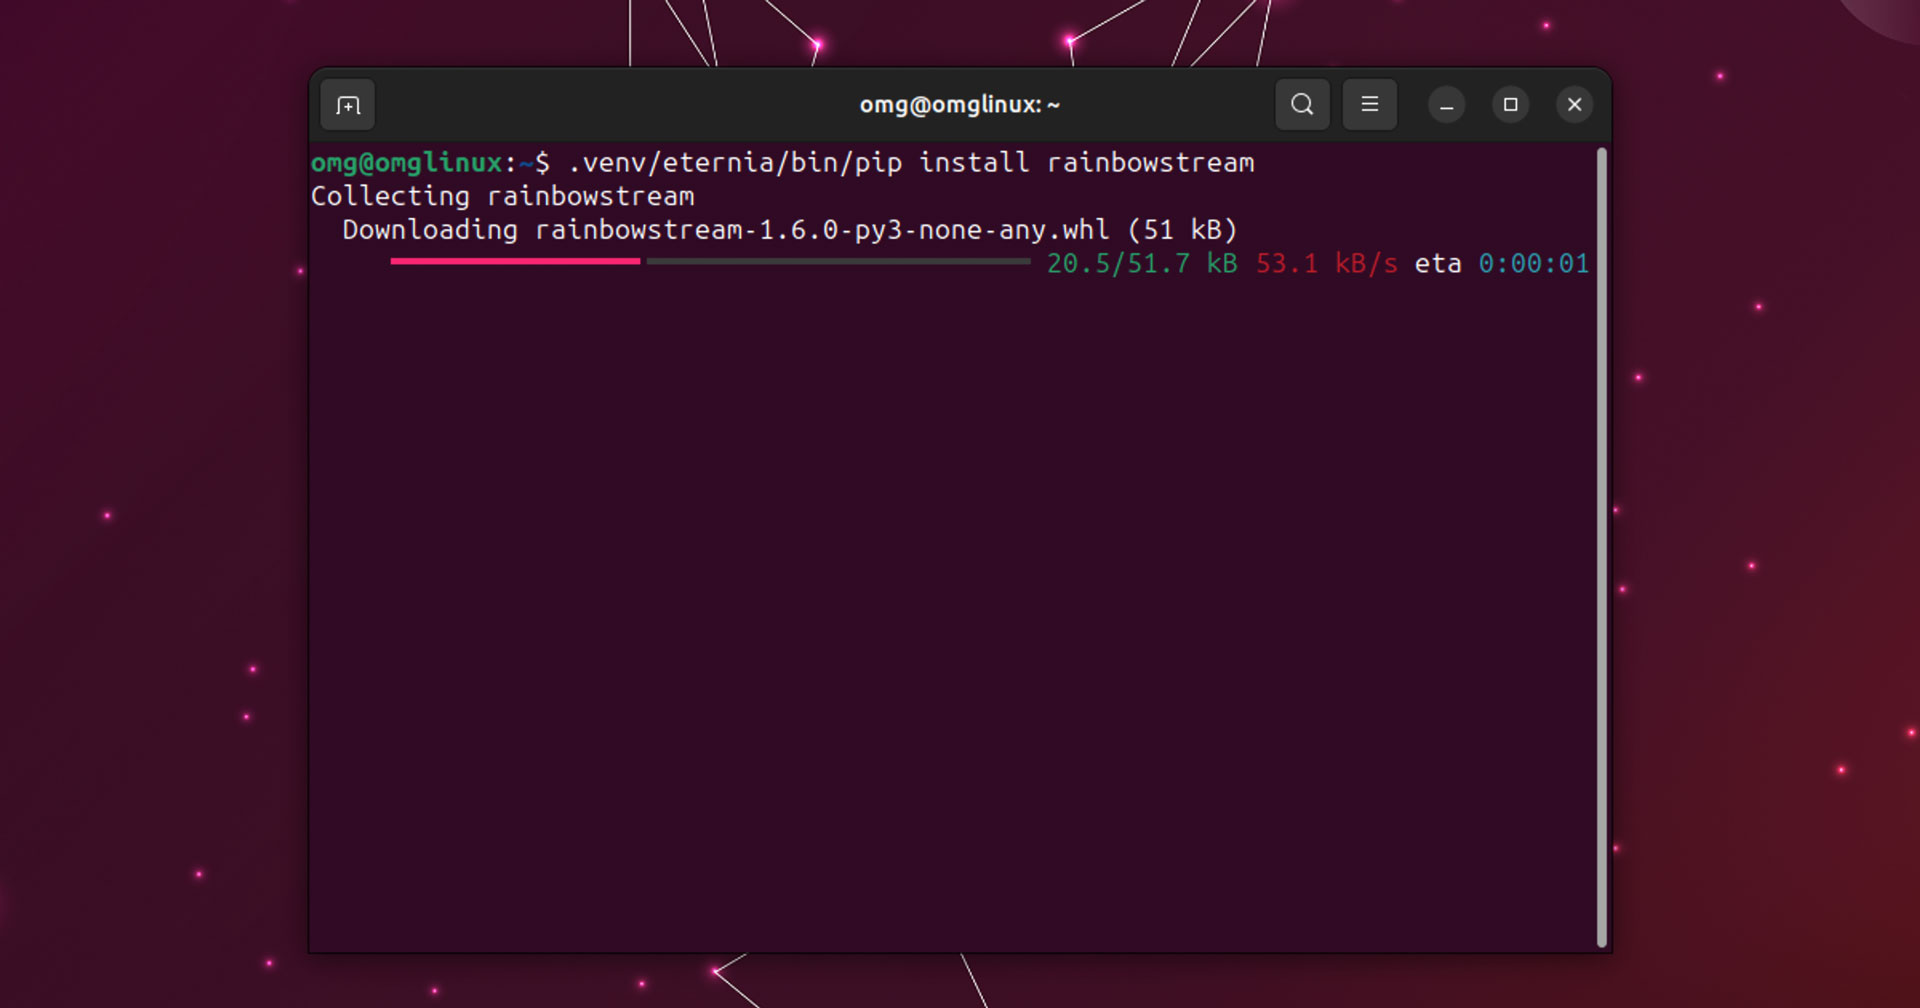Click the '20.5/51.7 kB' progress value
1920x1008 pixels.
(x=1142, y=264)
